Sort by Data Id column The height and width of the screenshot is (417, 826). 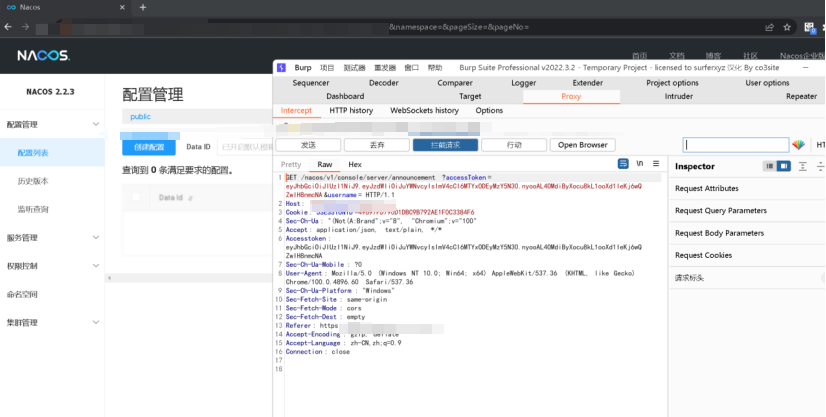click(190, 198)
